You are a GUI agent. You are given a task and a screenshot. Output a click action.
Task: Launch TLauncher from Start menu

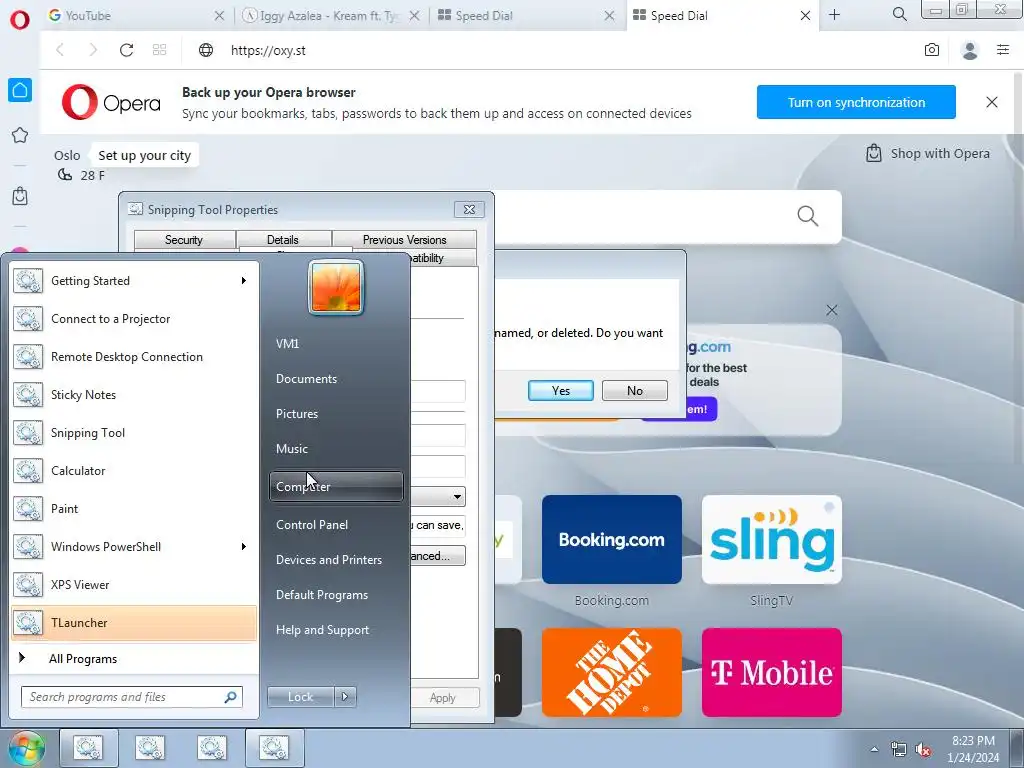[x=134, y=622]
